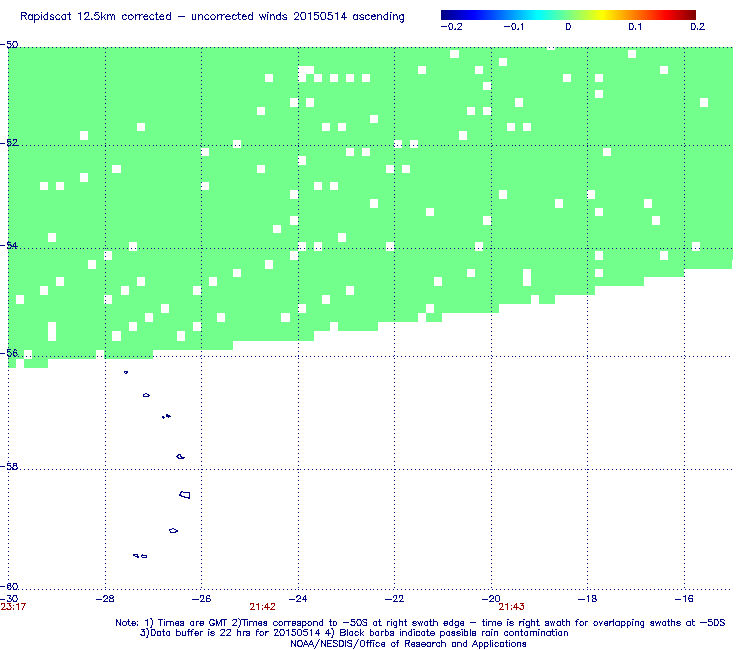740x650 pixels.
Task: Click the -28 longitude axis label
Action: (105, 599)
